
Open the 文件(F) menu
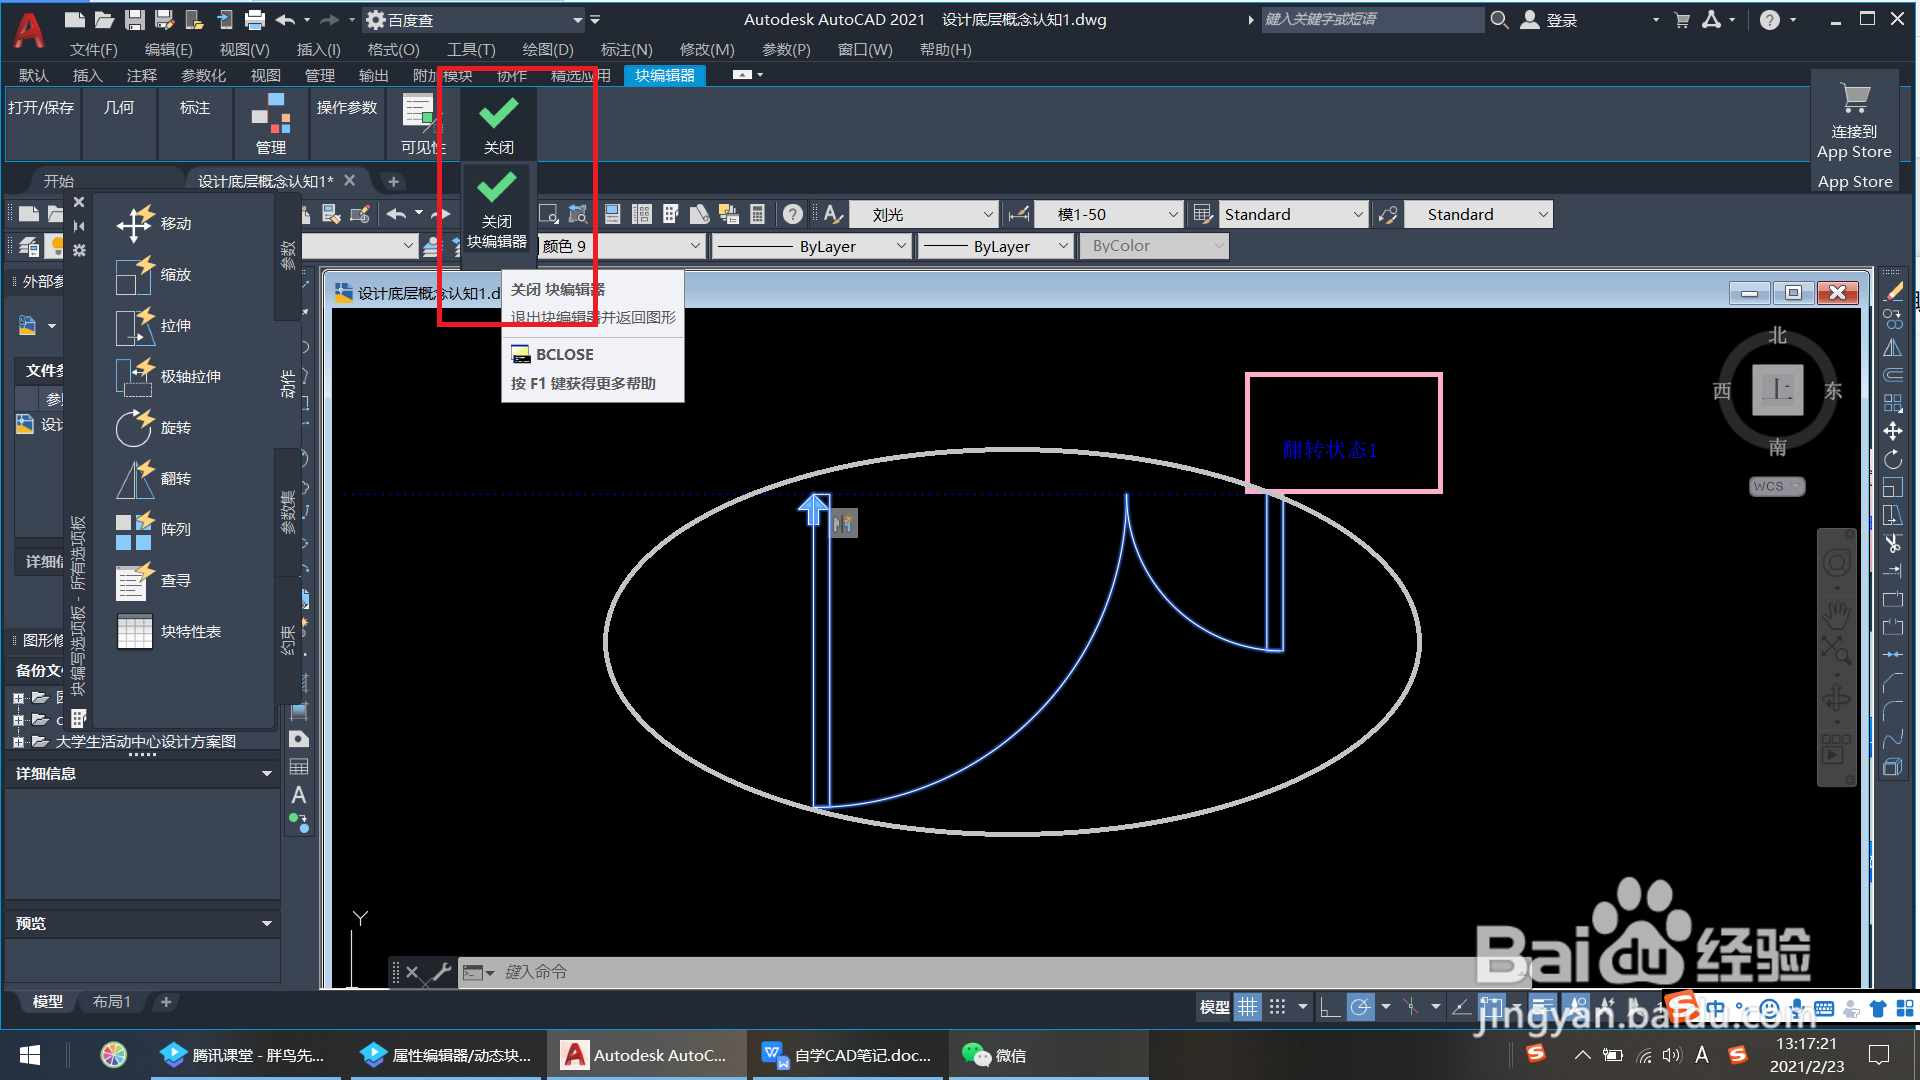[x=93, y=49]
